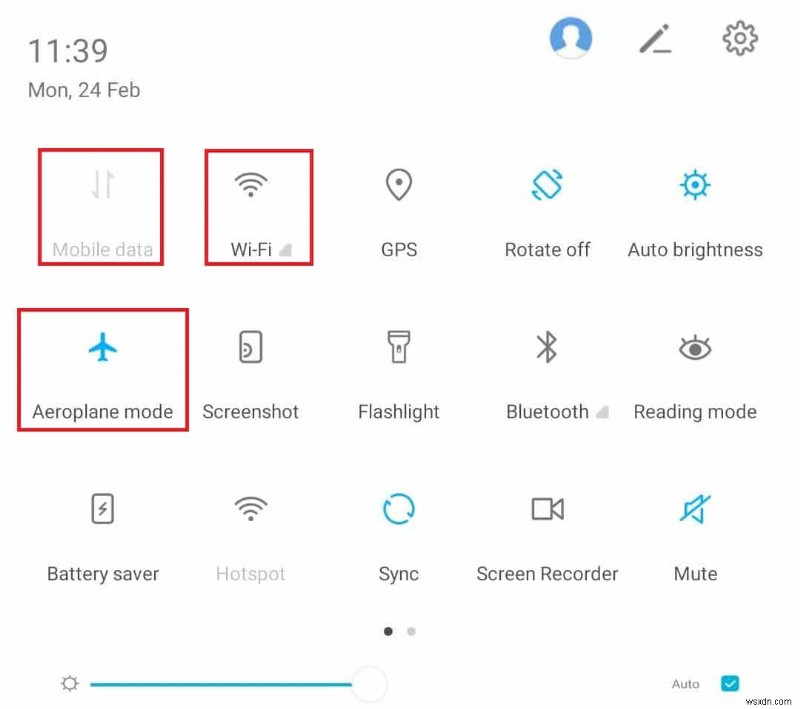Select first quick settings page dot
The width and height of the screenshot is (800, 709).
[x=388, y=632]
